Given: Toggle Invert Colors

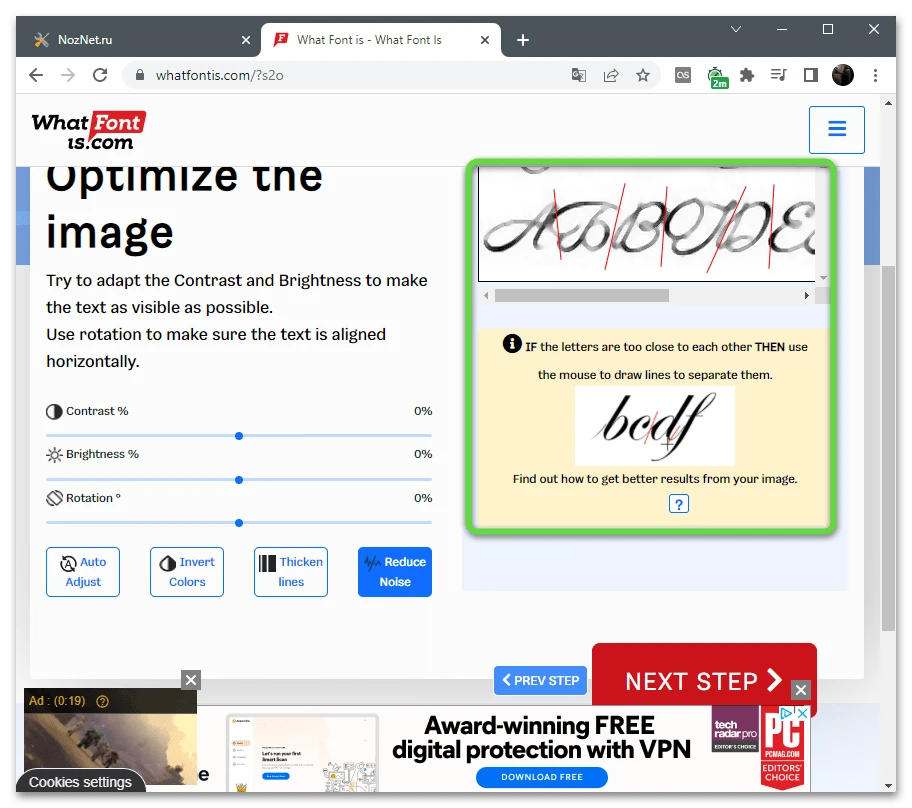Looking at the screenshot, I should click(187, 572).
